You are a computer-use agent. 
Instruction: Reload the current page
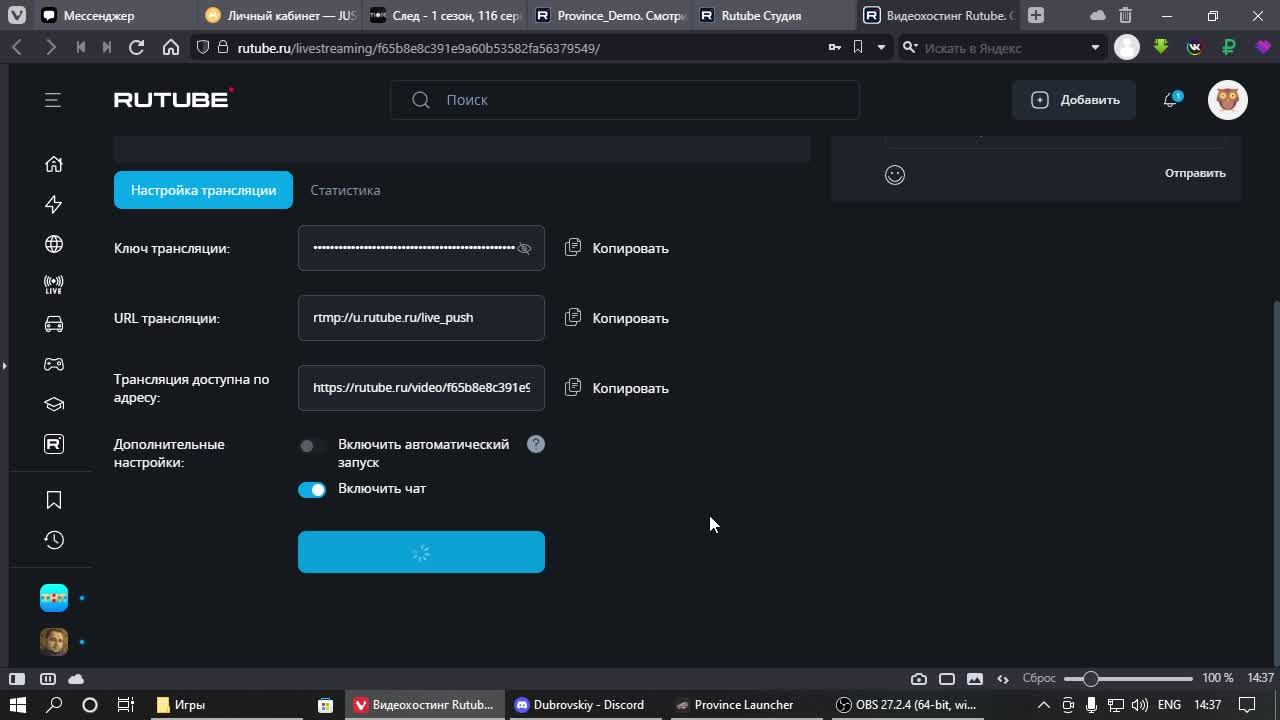(x=137, y=47)
